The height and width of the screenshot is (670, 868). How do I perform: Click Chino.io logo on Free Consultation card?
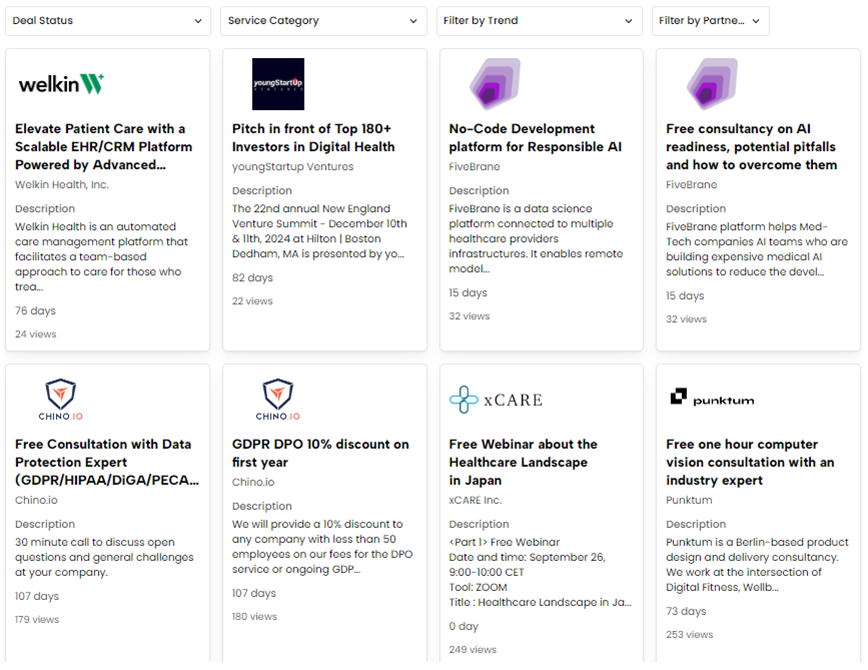(x=61, y=400)
